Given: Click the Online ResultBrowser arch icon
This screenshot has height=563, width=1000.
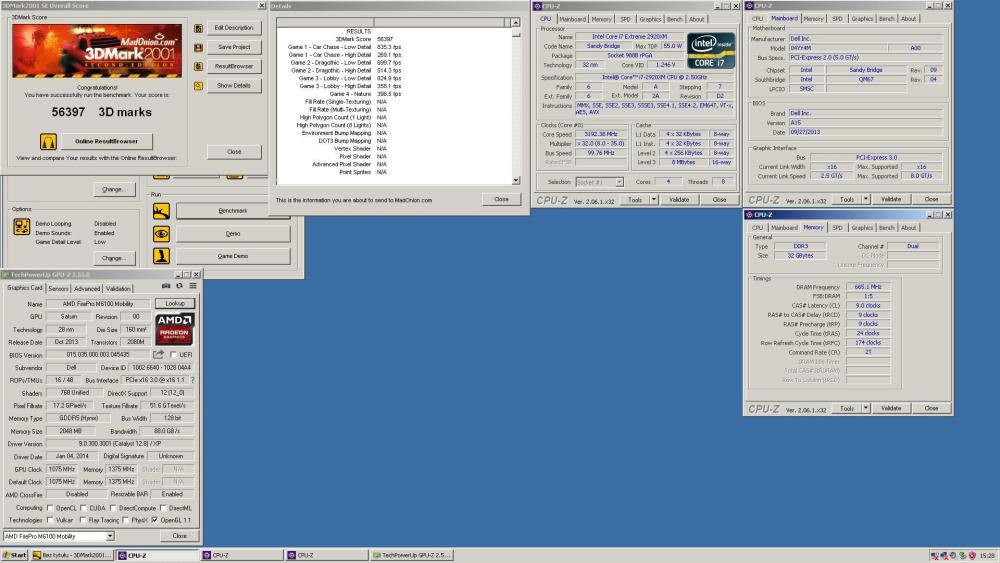Looking at the screenshot, I should coord(48,141).
